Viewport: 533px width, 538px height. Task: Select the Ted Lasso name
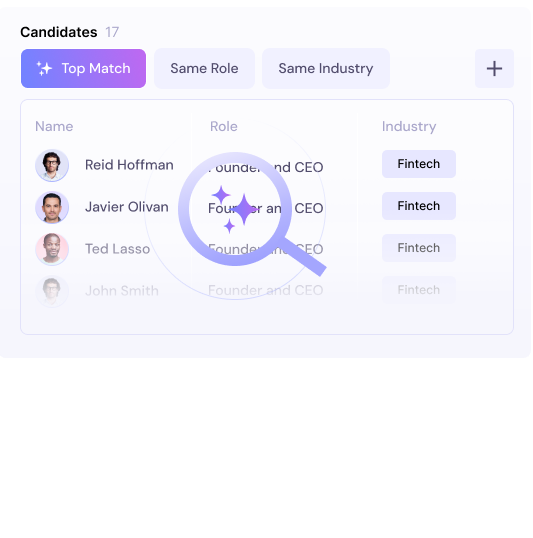[117, 249]
